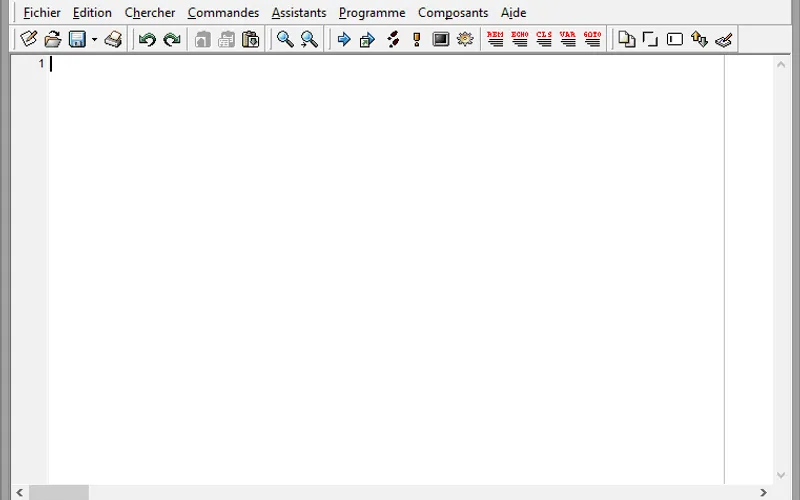Screen dimensions: 800x500
Task: Insert an ECHO command from toolbar
Action: coord(519,39)
